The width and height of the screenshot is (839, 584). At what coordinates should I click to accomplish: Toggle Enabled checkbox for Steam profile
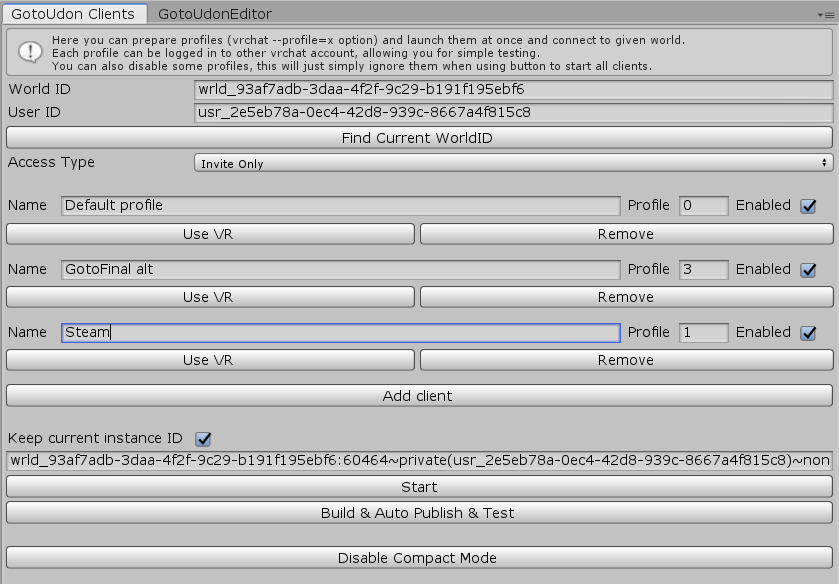(808, 333)
